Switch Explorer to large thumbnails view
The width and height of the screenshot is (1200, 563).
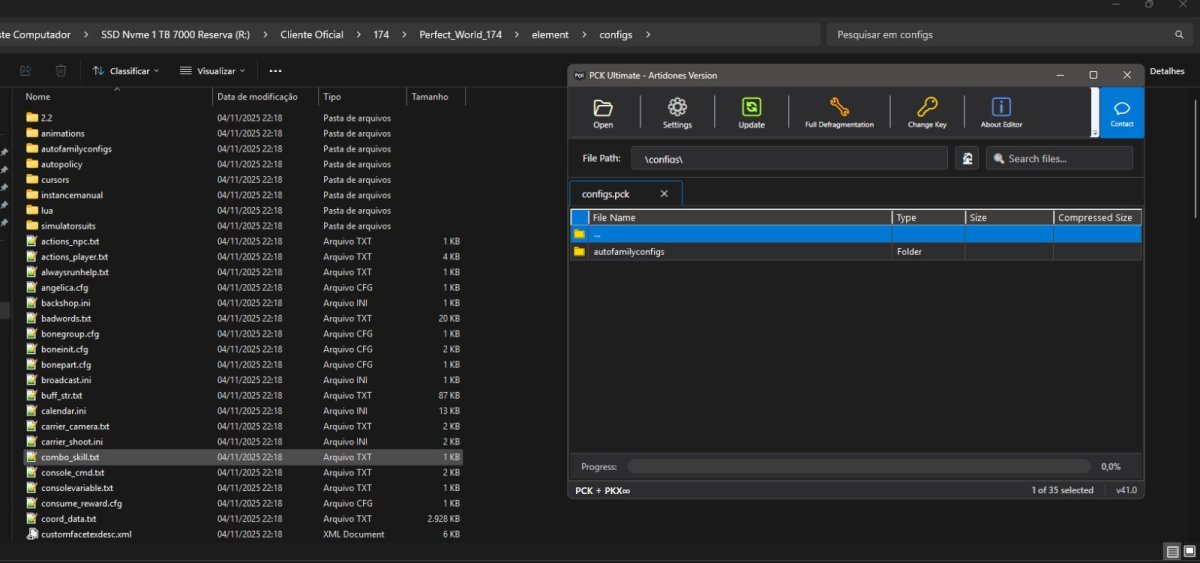pyautogui.click(x=1188, y=552)
